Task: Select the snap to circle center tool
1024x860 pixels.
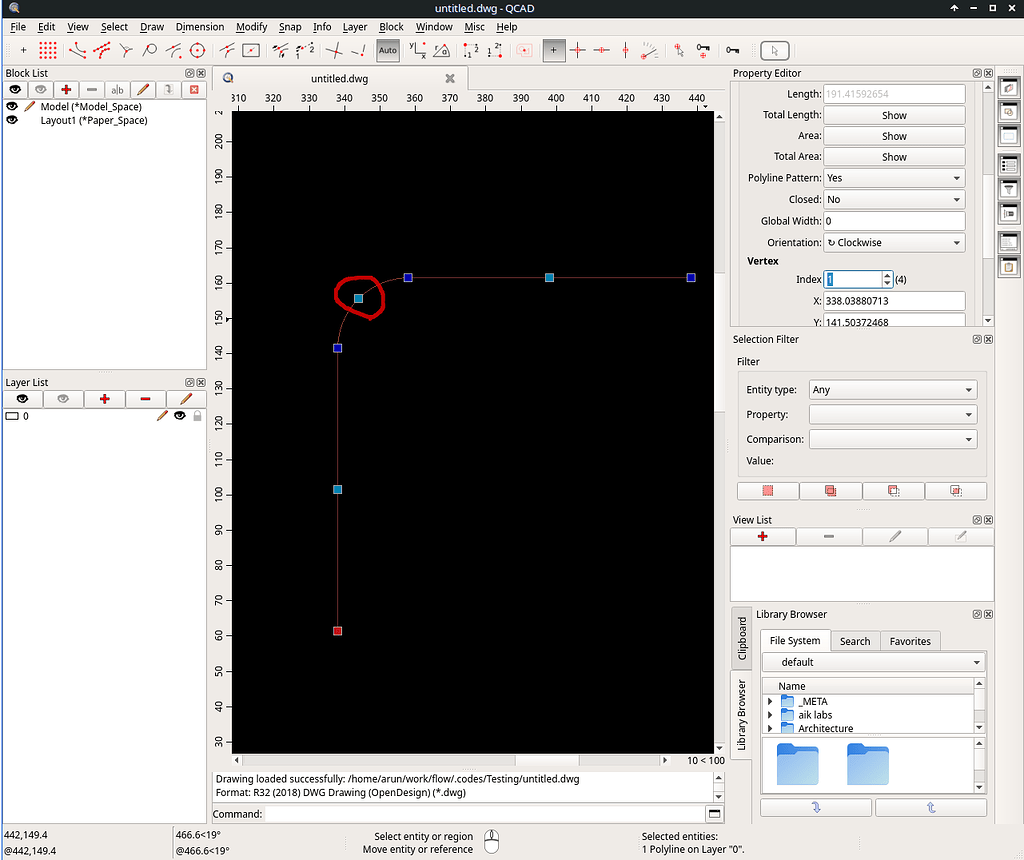Action: 197,50
